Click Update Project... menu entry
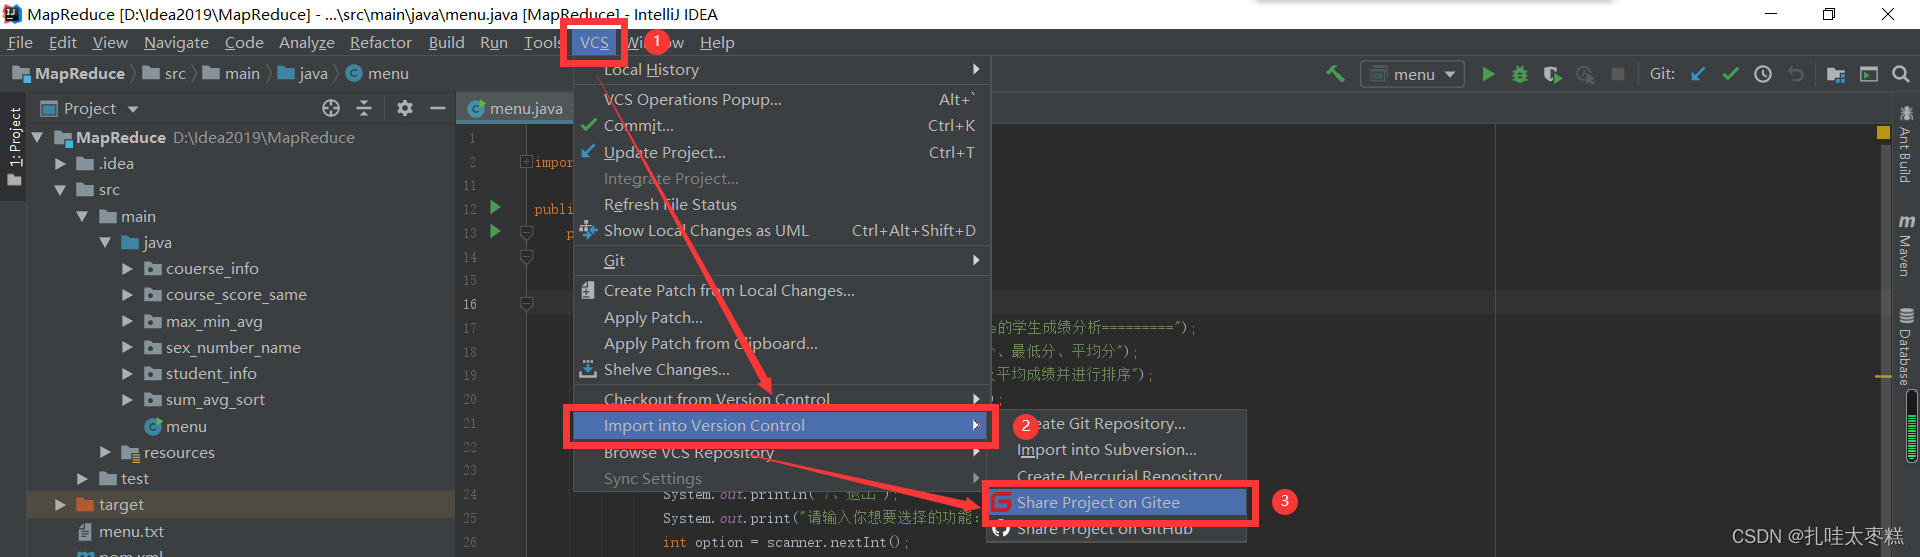The image size is (1920, 557). point(781,153)
